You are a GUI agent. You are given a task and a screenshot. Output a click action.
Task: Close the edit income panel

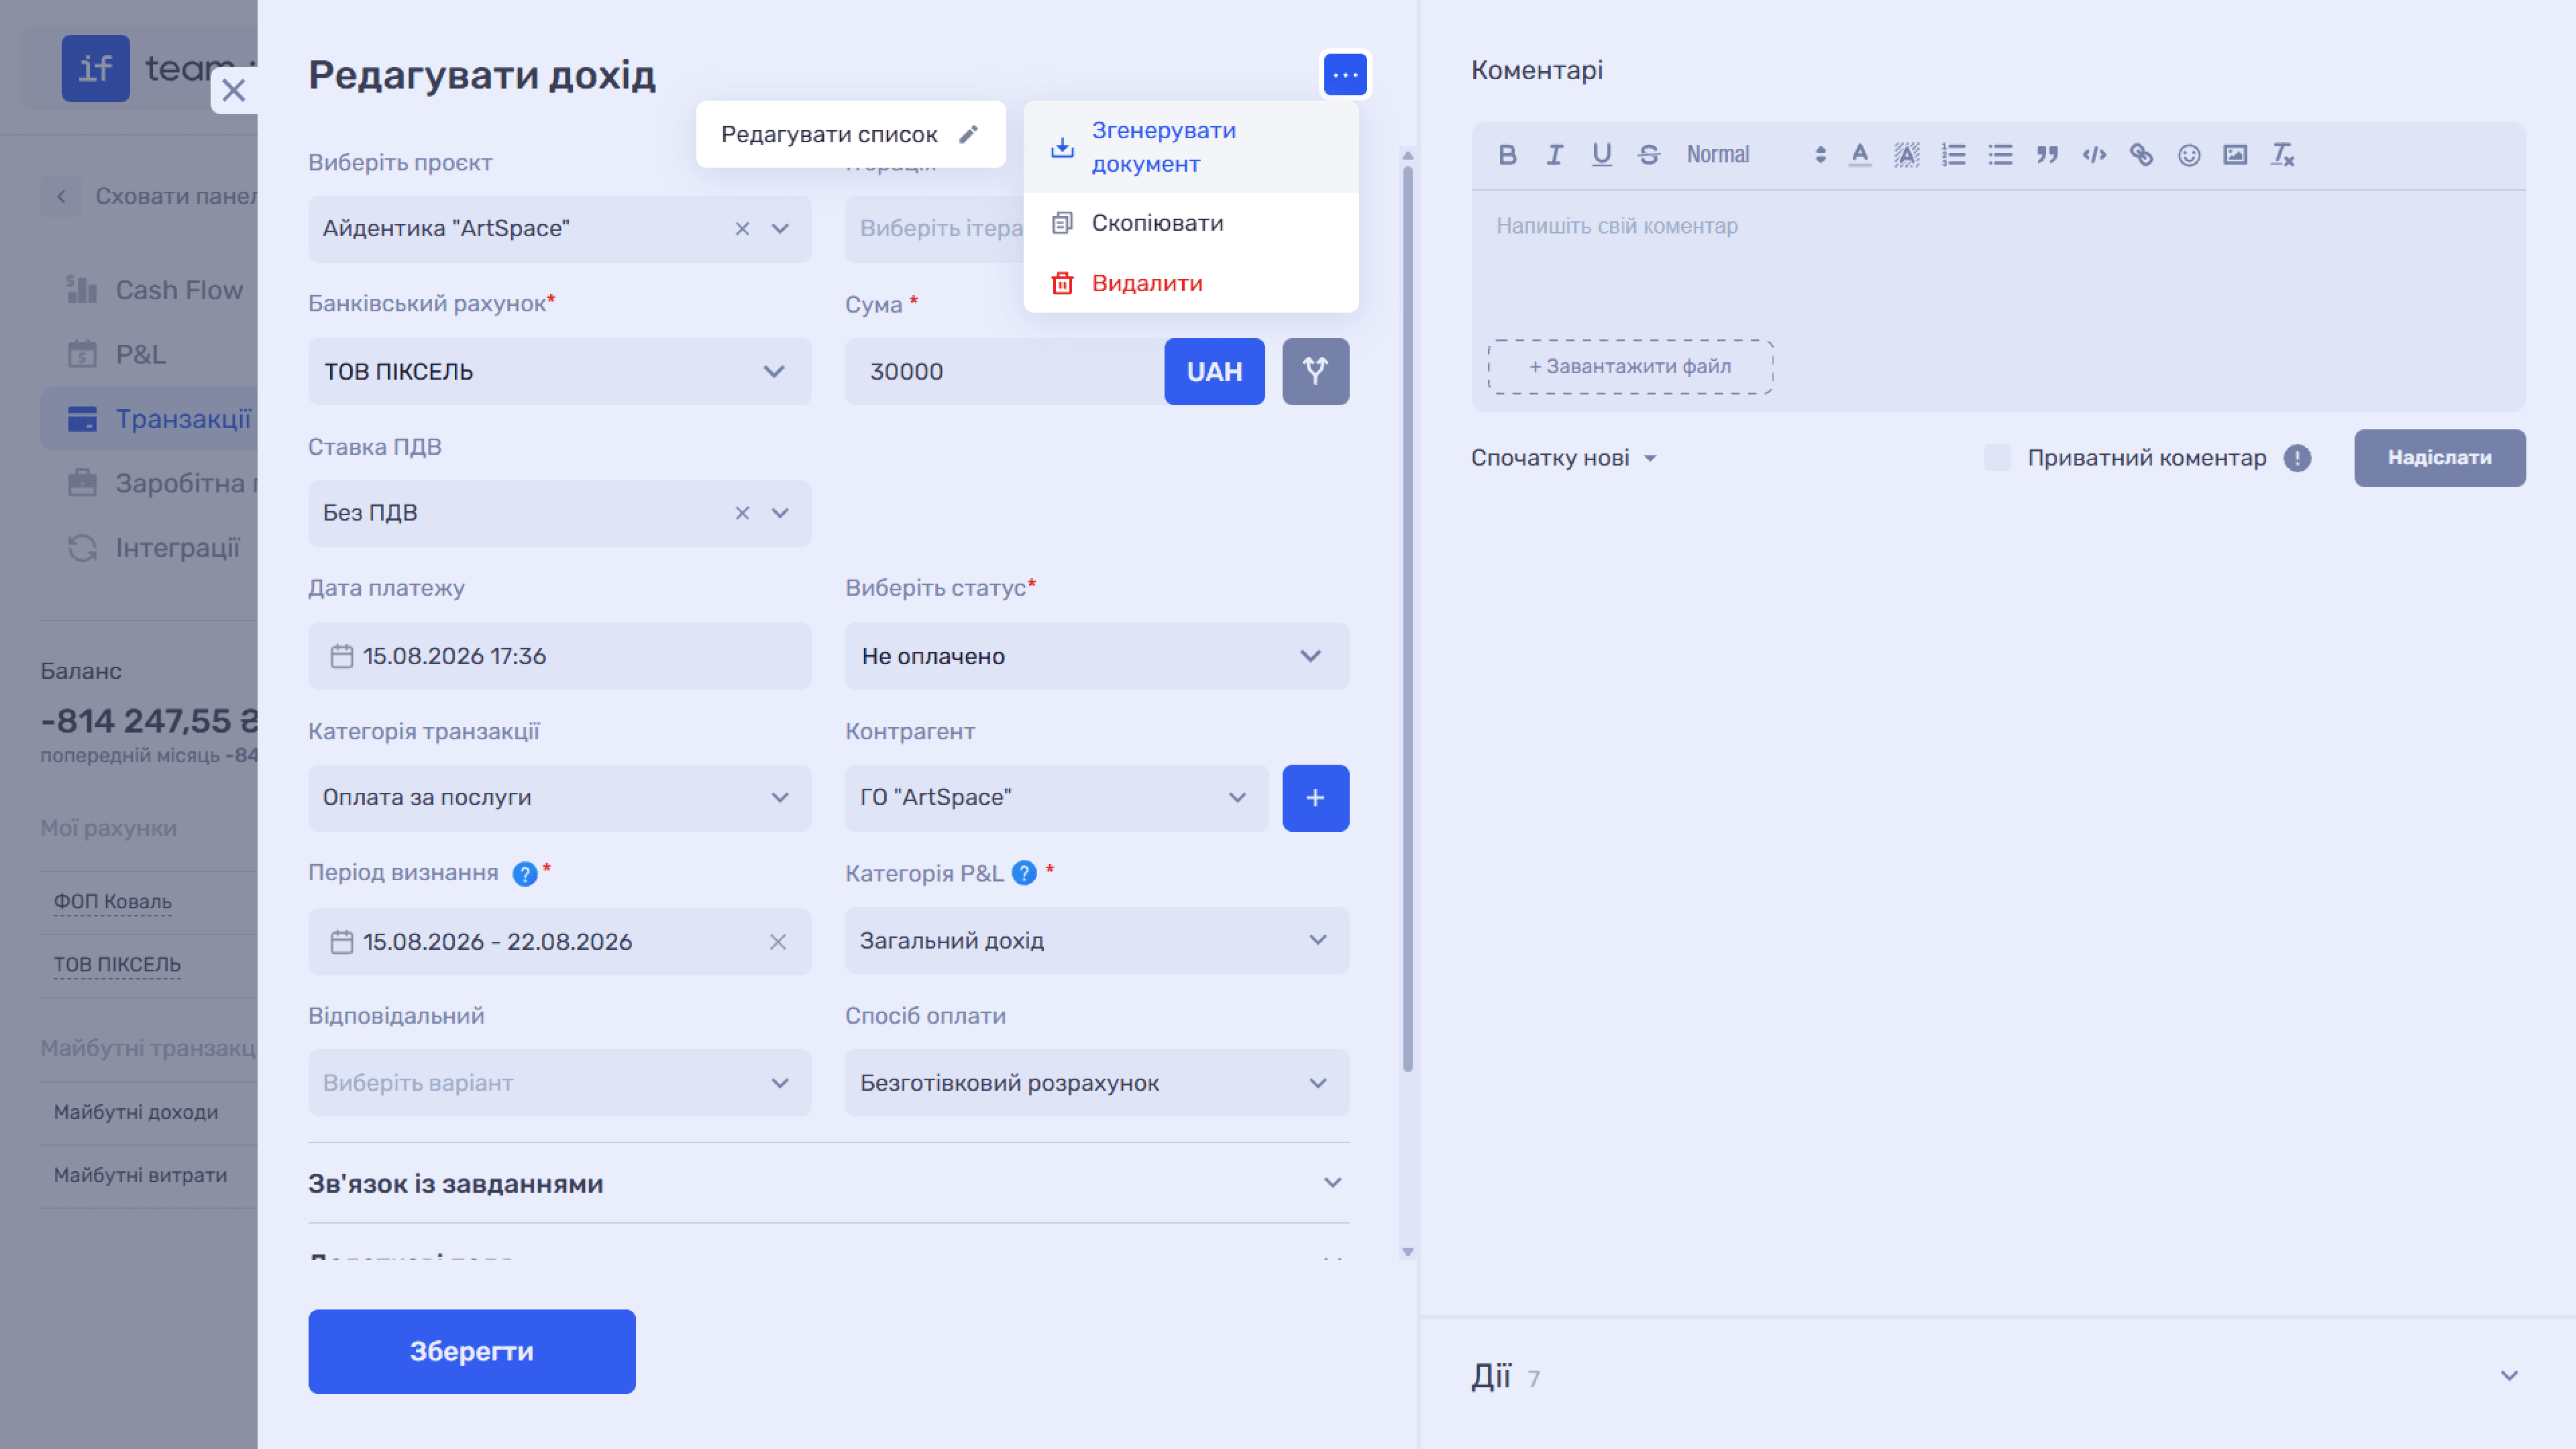click(234, 90)
